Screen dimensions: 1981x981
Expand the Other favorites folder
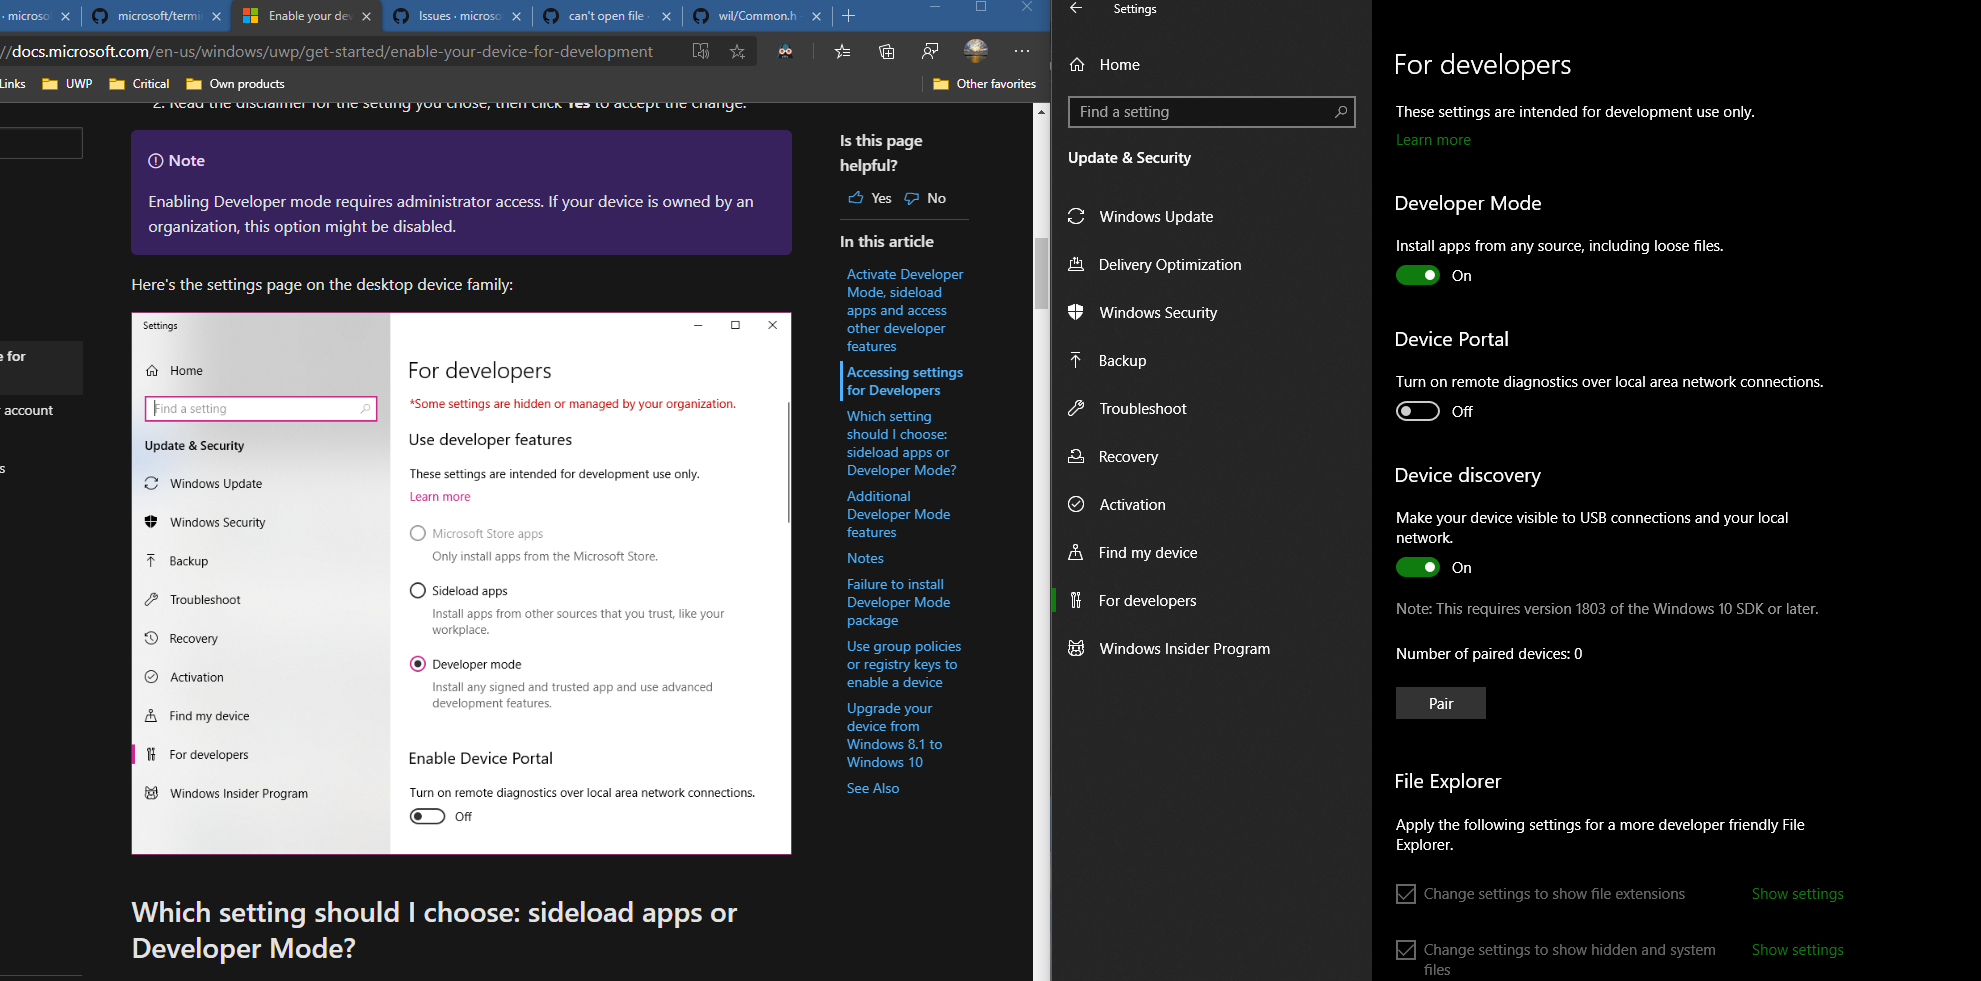pos(985,83)
